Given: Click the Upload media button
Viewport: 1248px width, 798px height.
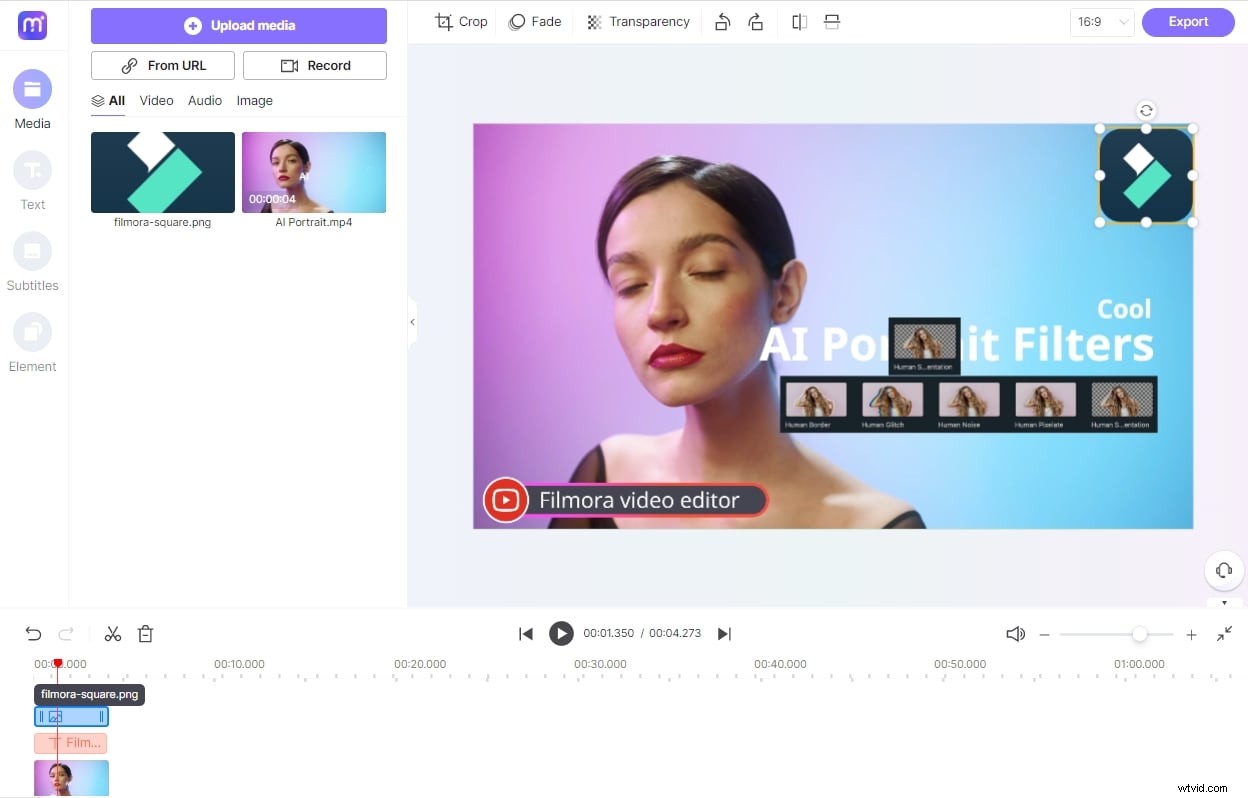Looking at the screenshot, I should 238,25.
